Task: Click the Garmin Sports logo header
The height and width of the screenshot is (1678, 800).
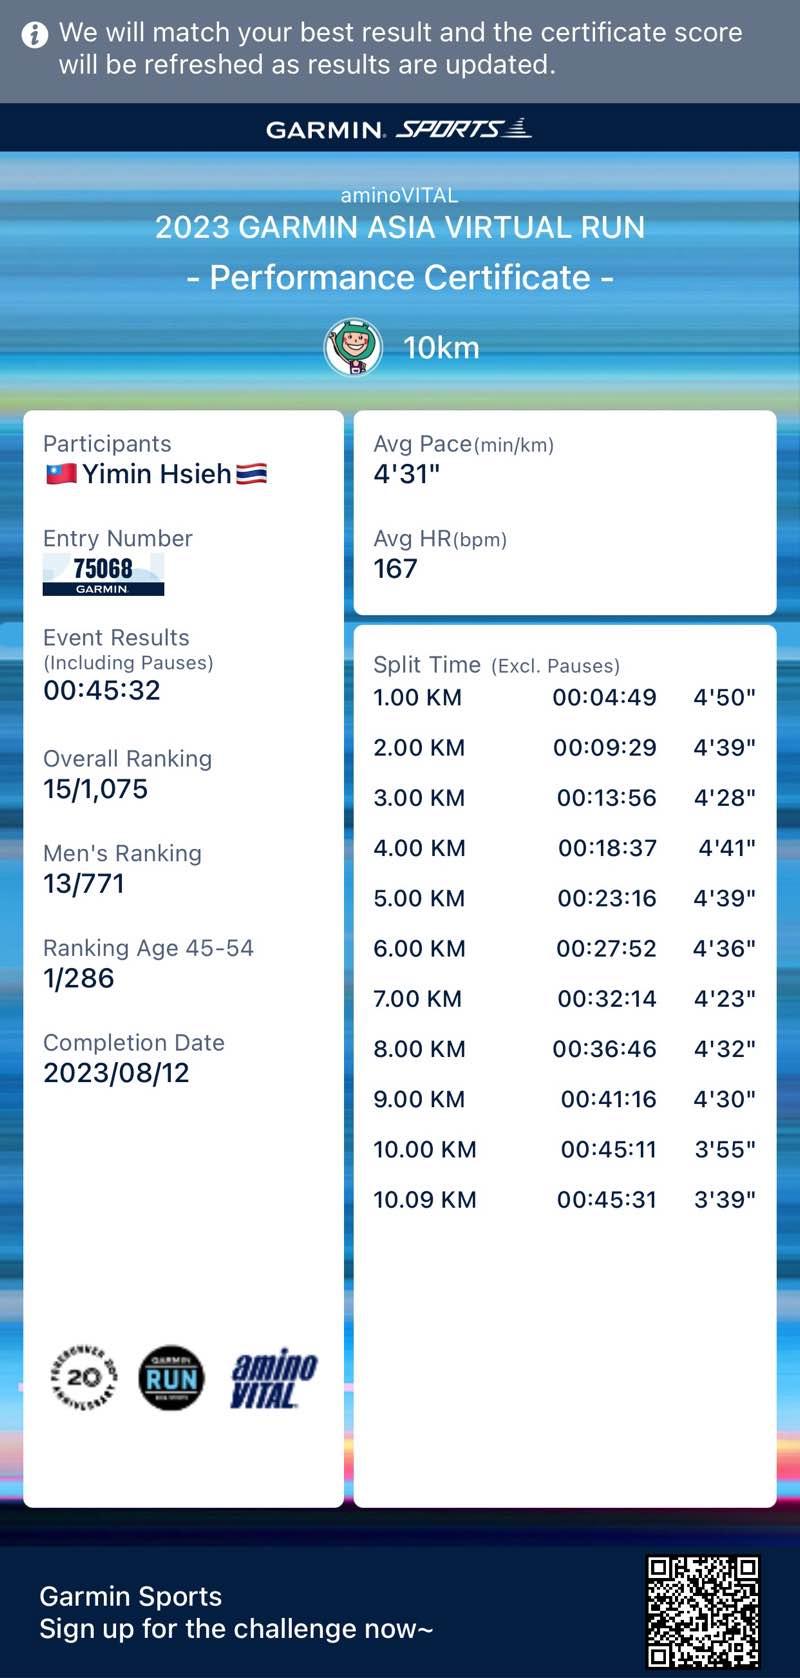Action: tap(399, 129)
